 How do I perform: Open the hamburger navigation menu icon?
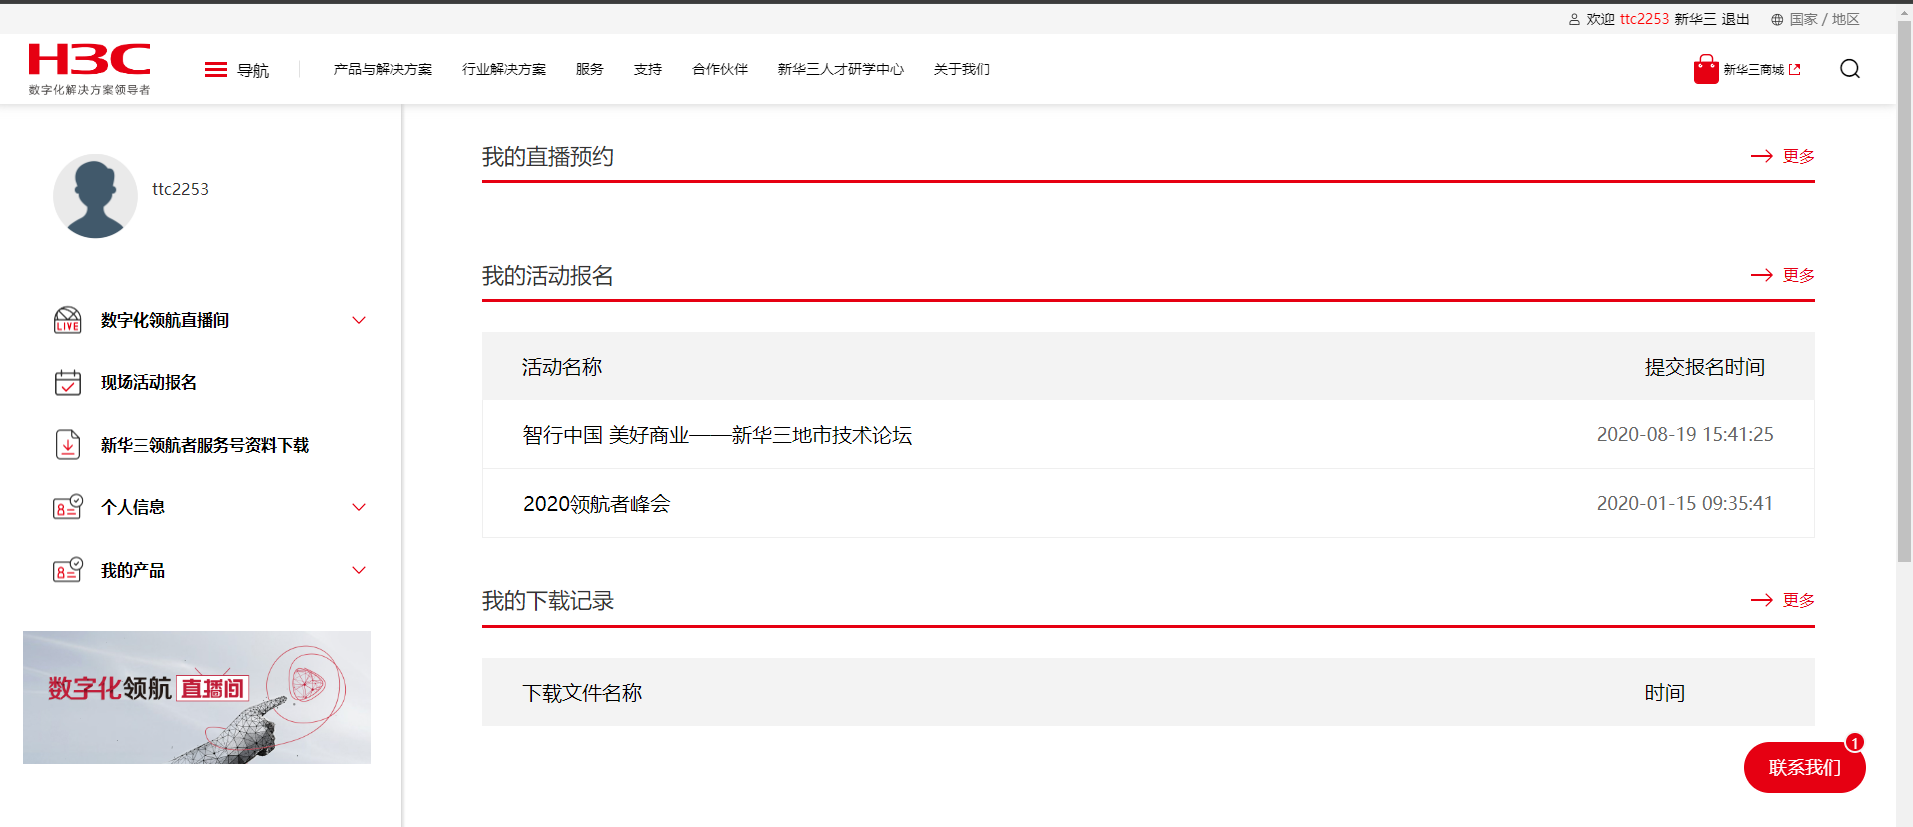[x=215, y=70]
